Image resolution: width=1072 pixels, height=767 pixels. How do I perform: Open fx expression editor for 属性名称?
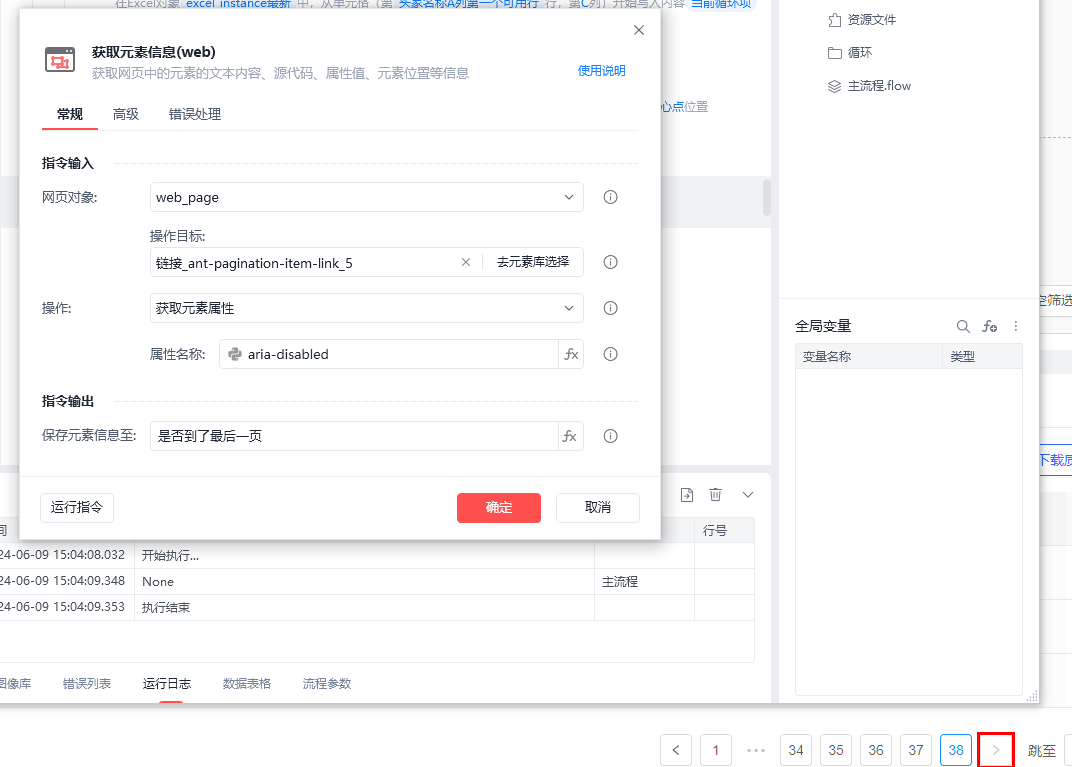pyautogui.click(x=571, y=354)
